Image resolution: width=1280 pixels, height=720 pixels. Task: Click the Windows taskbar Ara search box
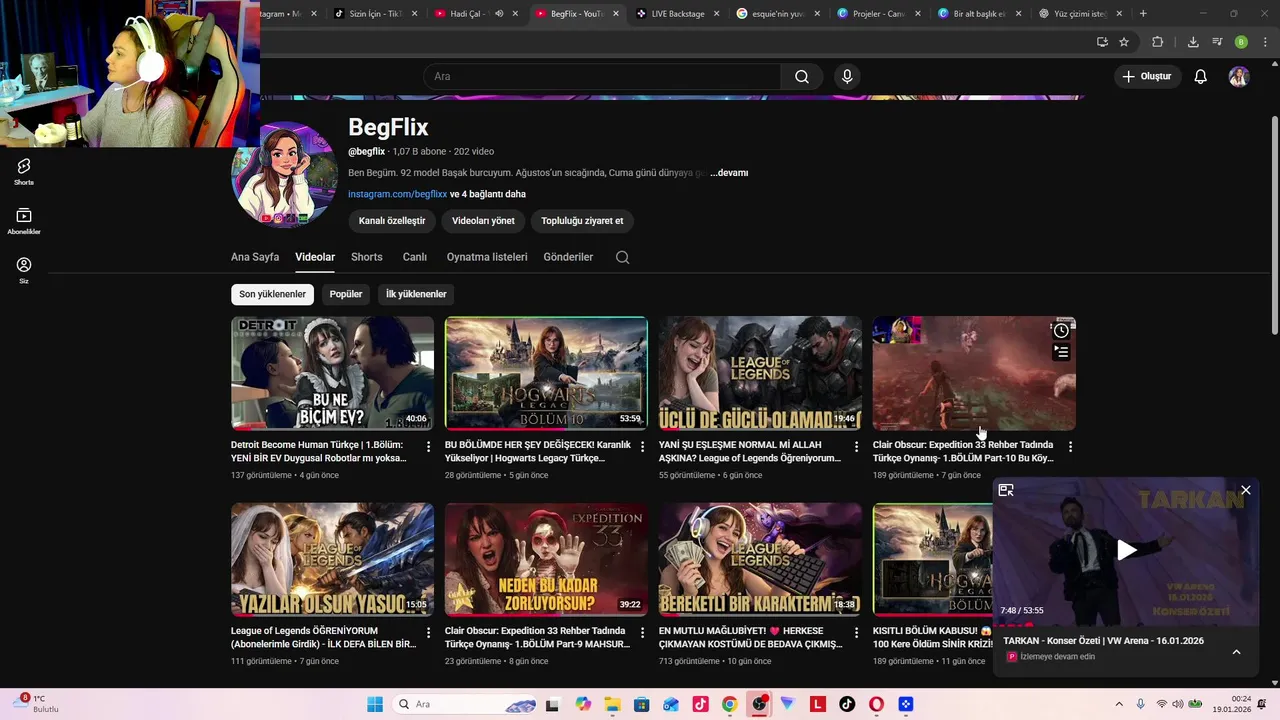point(465,704)
